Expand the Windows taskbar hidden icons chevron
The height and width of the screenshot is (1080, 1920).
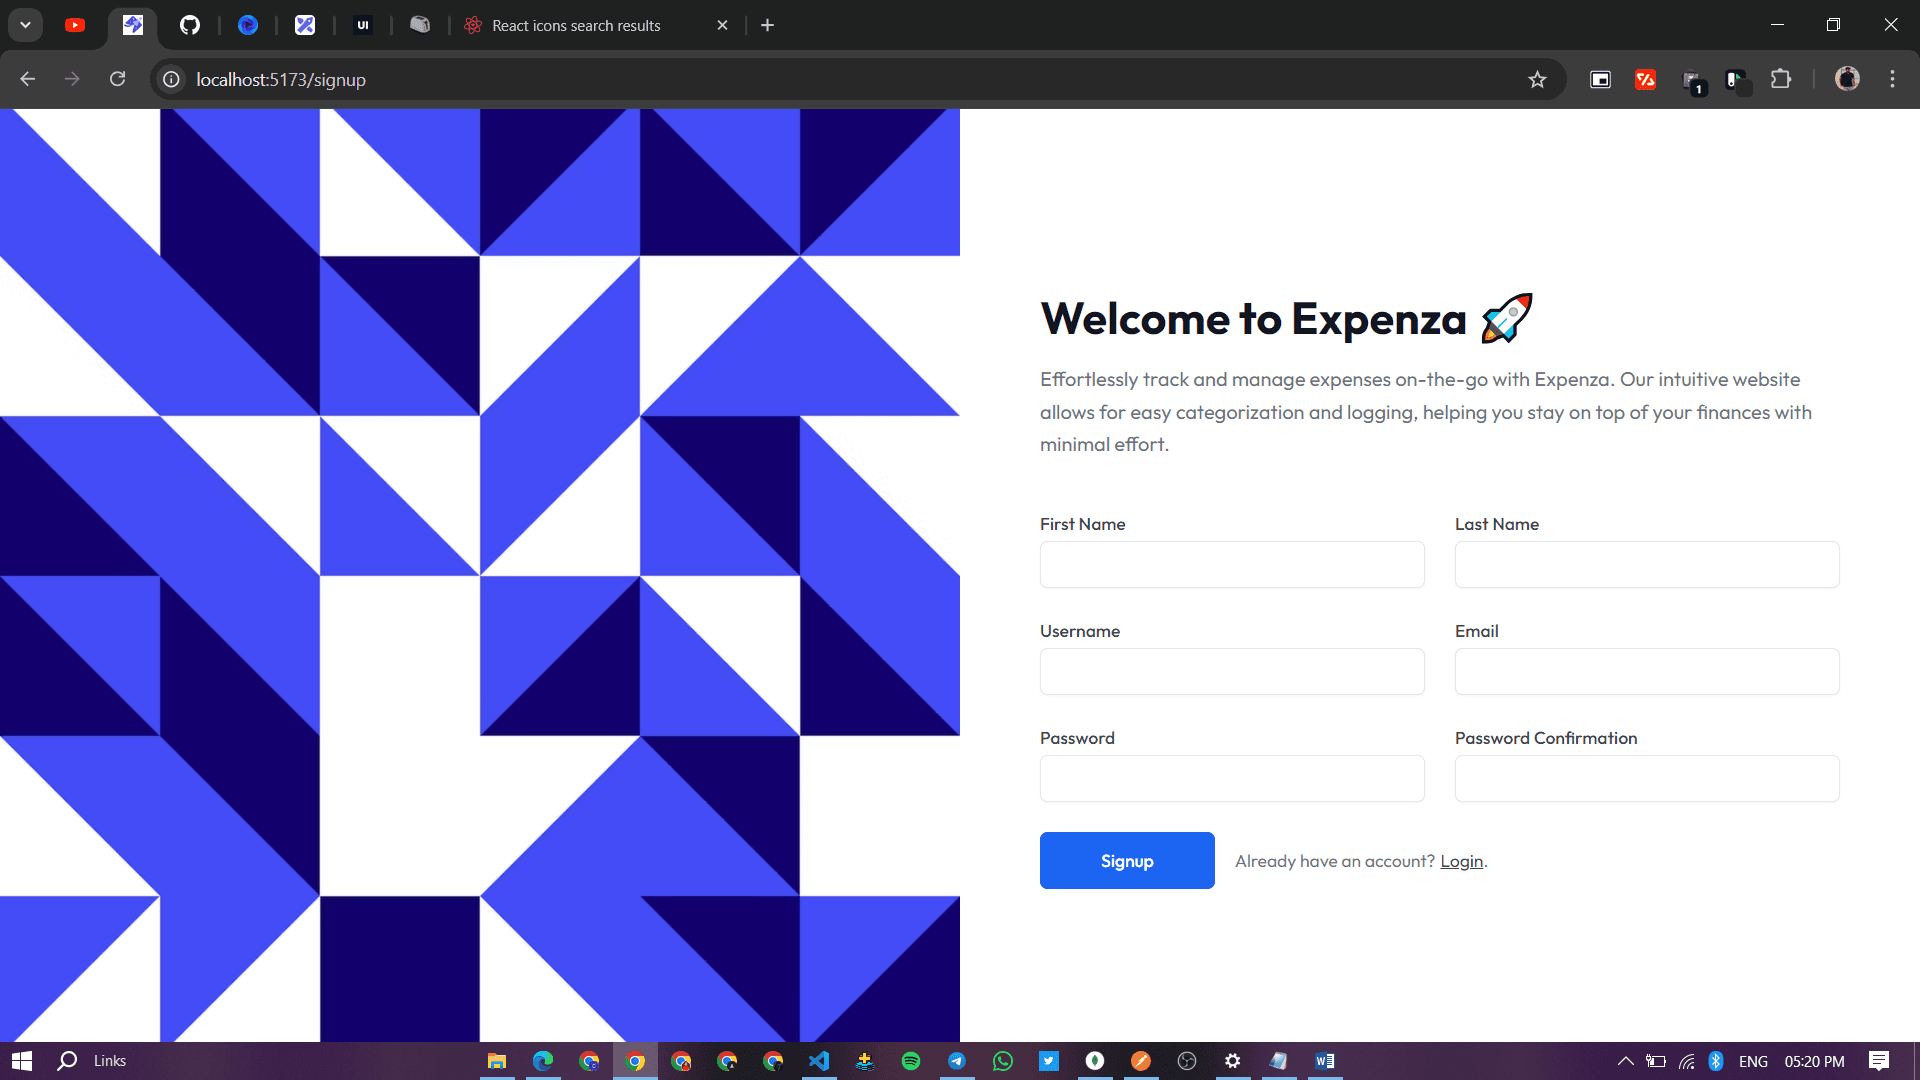[1626, 1061]
